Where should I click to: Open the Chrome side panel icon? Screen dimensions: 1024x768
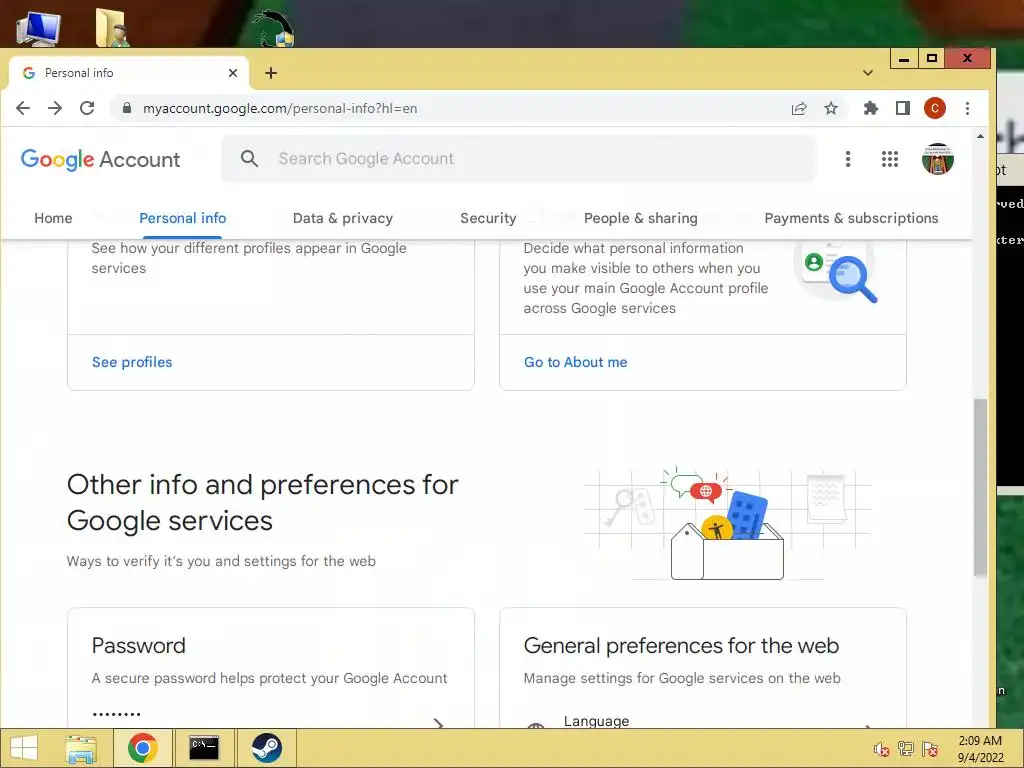tap(903, 108)
